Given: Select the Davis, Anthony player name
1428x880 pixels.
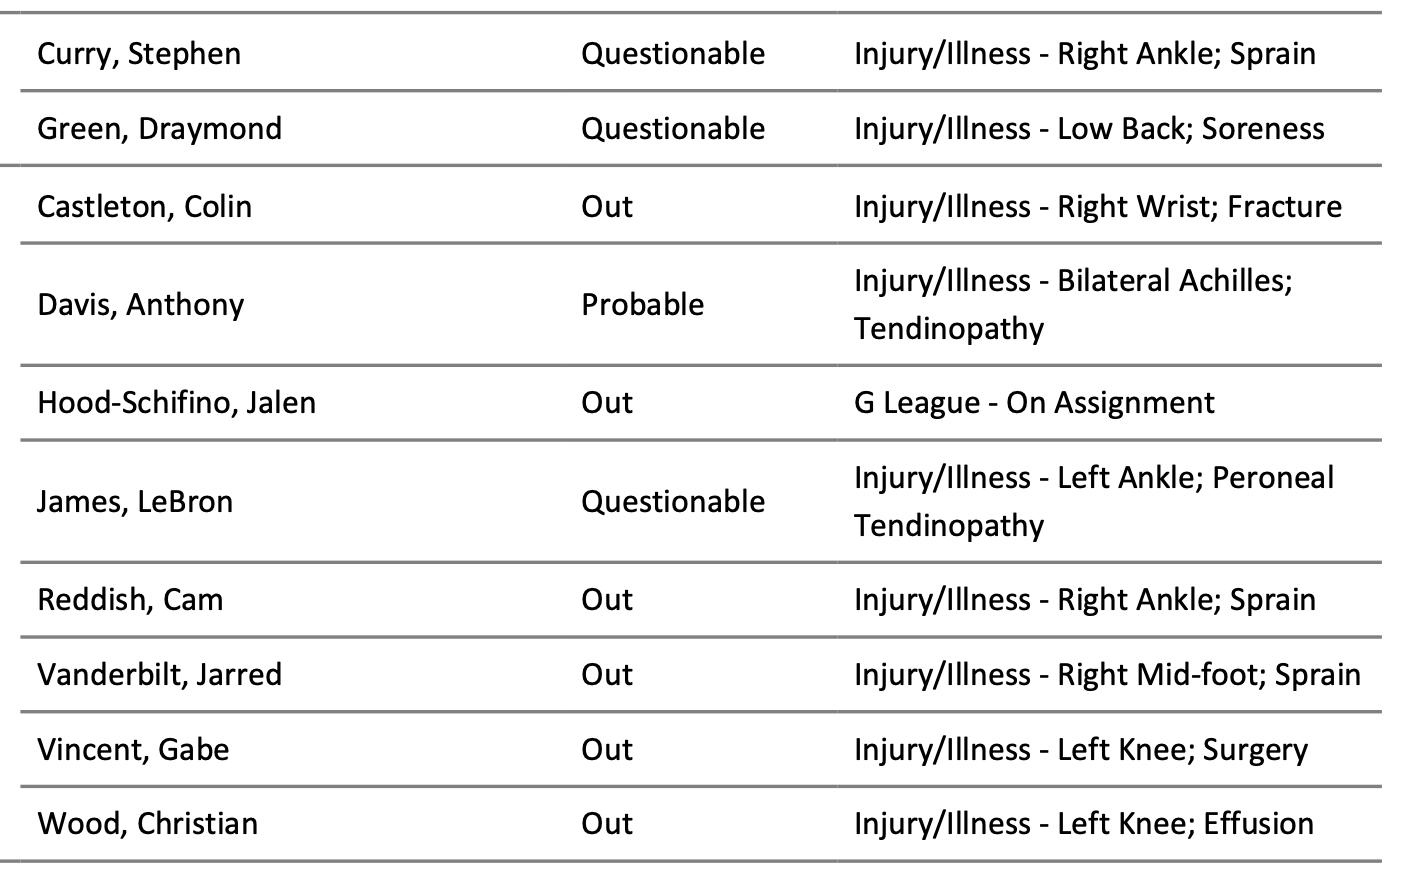Looking at the screenshot, I should (x=140, y=305).
